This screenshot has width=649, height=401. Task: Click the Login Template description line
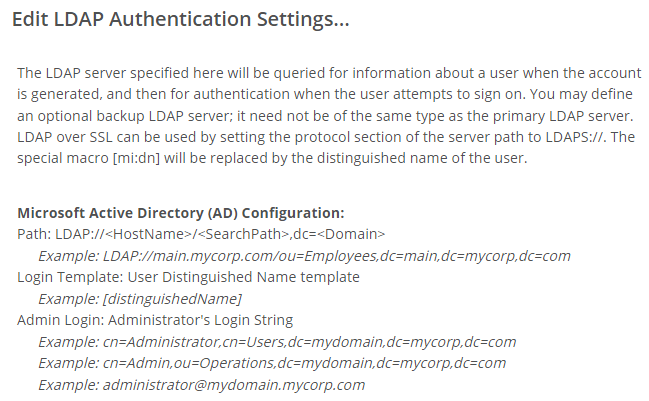[x=188, y=277]
